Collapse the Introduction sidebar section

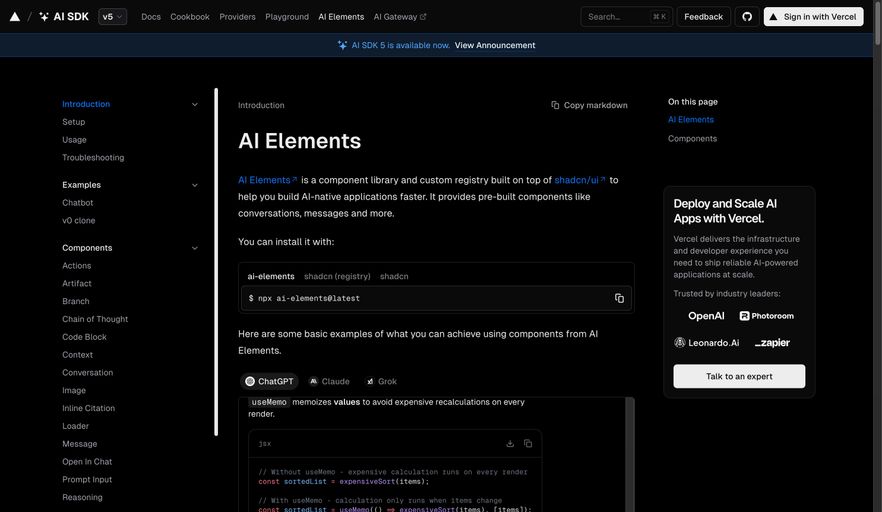[195, 104]
